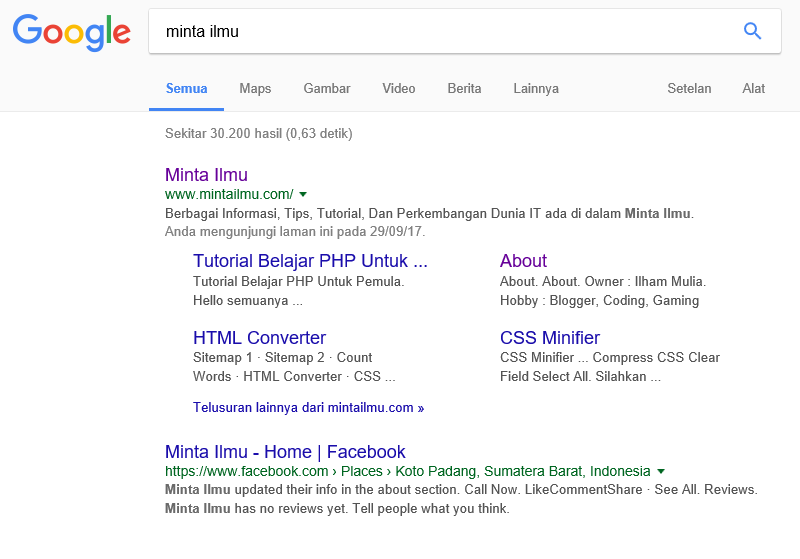800x559 pixels.
Task: Open the Alat tools menu
Action: coord(753,88)
